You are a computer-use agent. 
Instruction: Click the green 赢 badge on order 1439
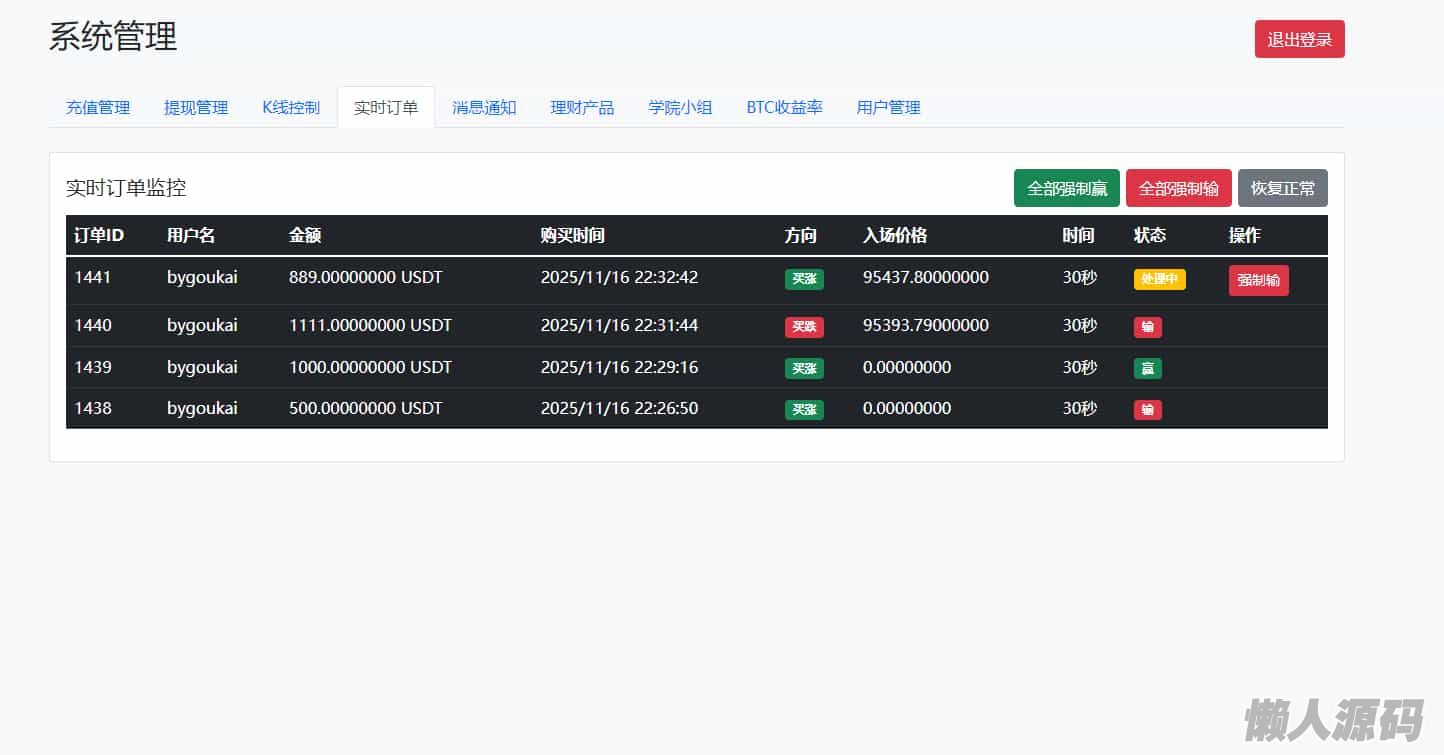[x=1147, y=369]
